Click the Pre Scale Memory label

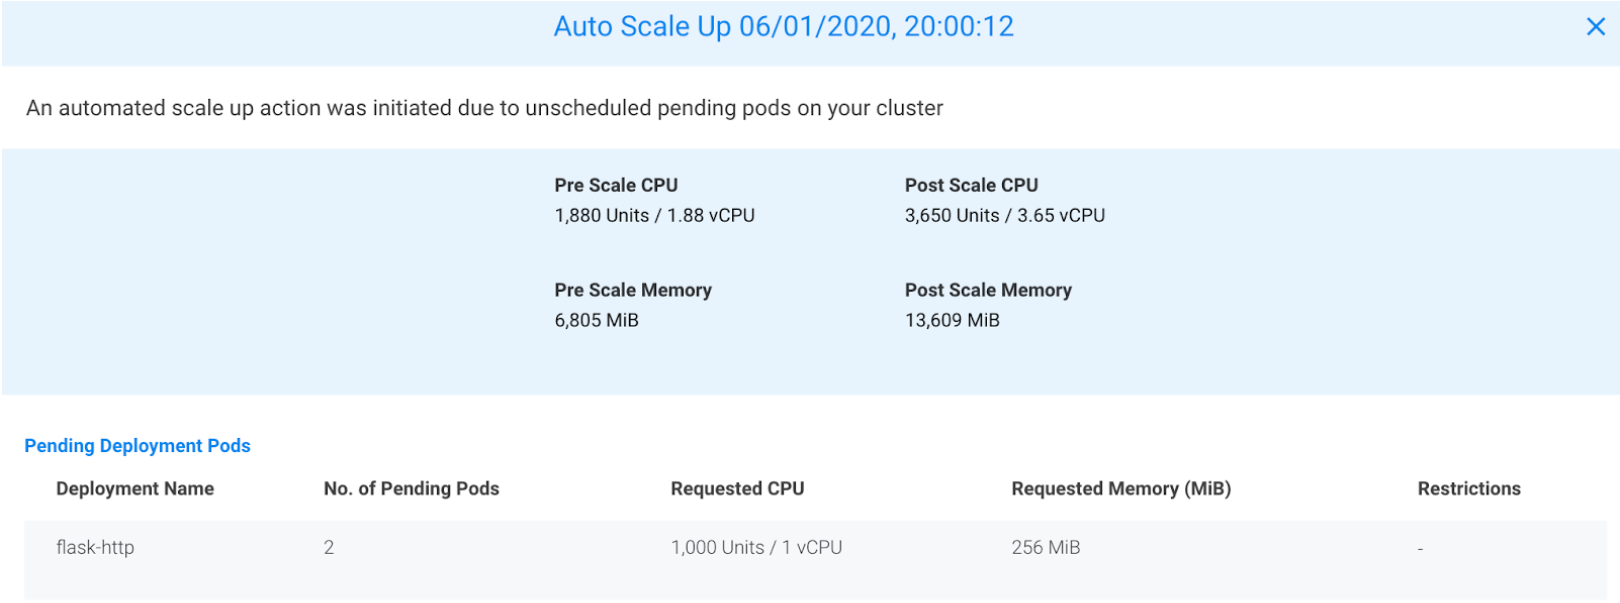click(633, 290)
